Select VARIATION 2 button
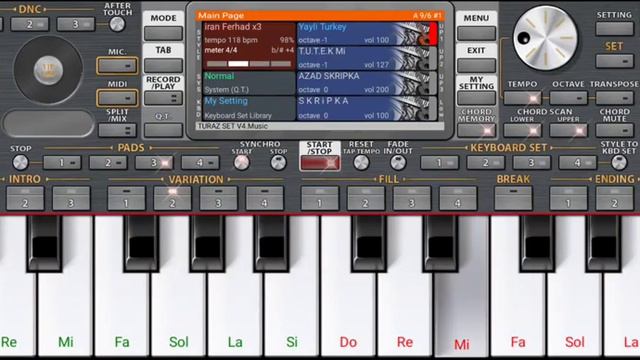640x360 pixels. coord(172,198)
